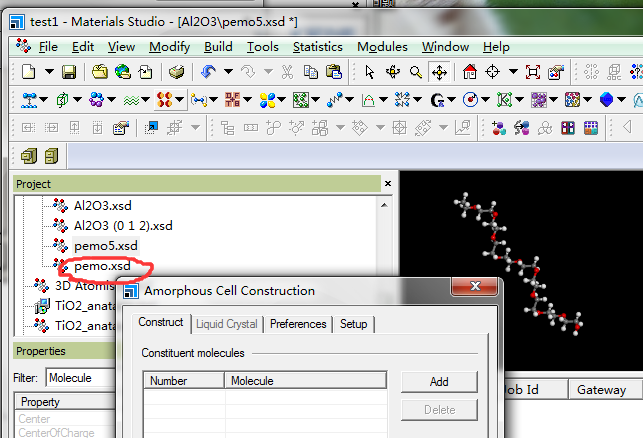Click the Undo arrow icon

click(x=208, y=72)
